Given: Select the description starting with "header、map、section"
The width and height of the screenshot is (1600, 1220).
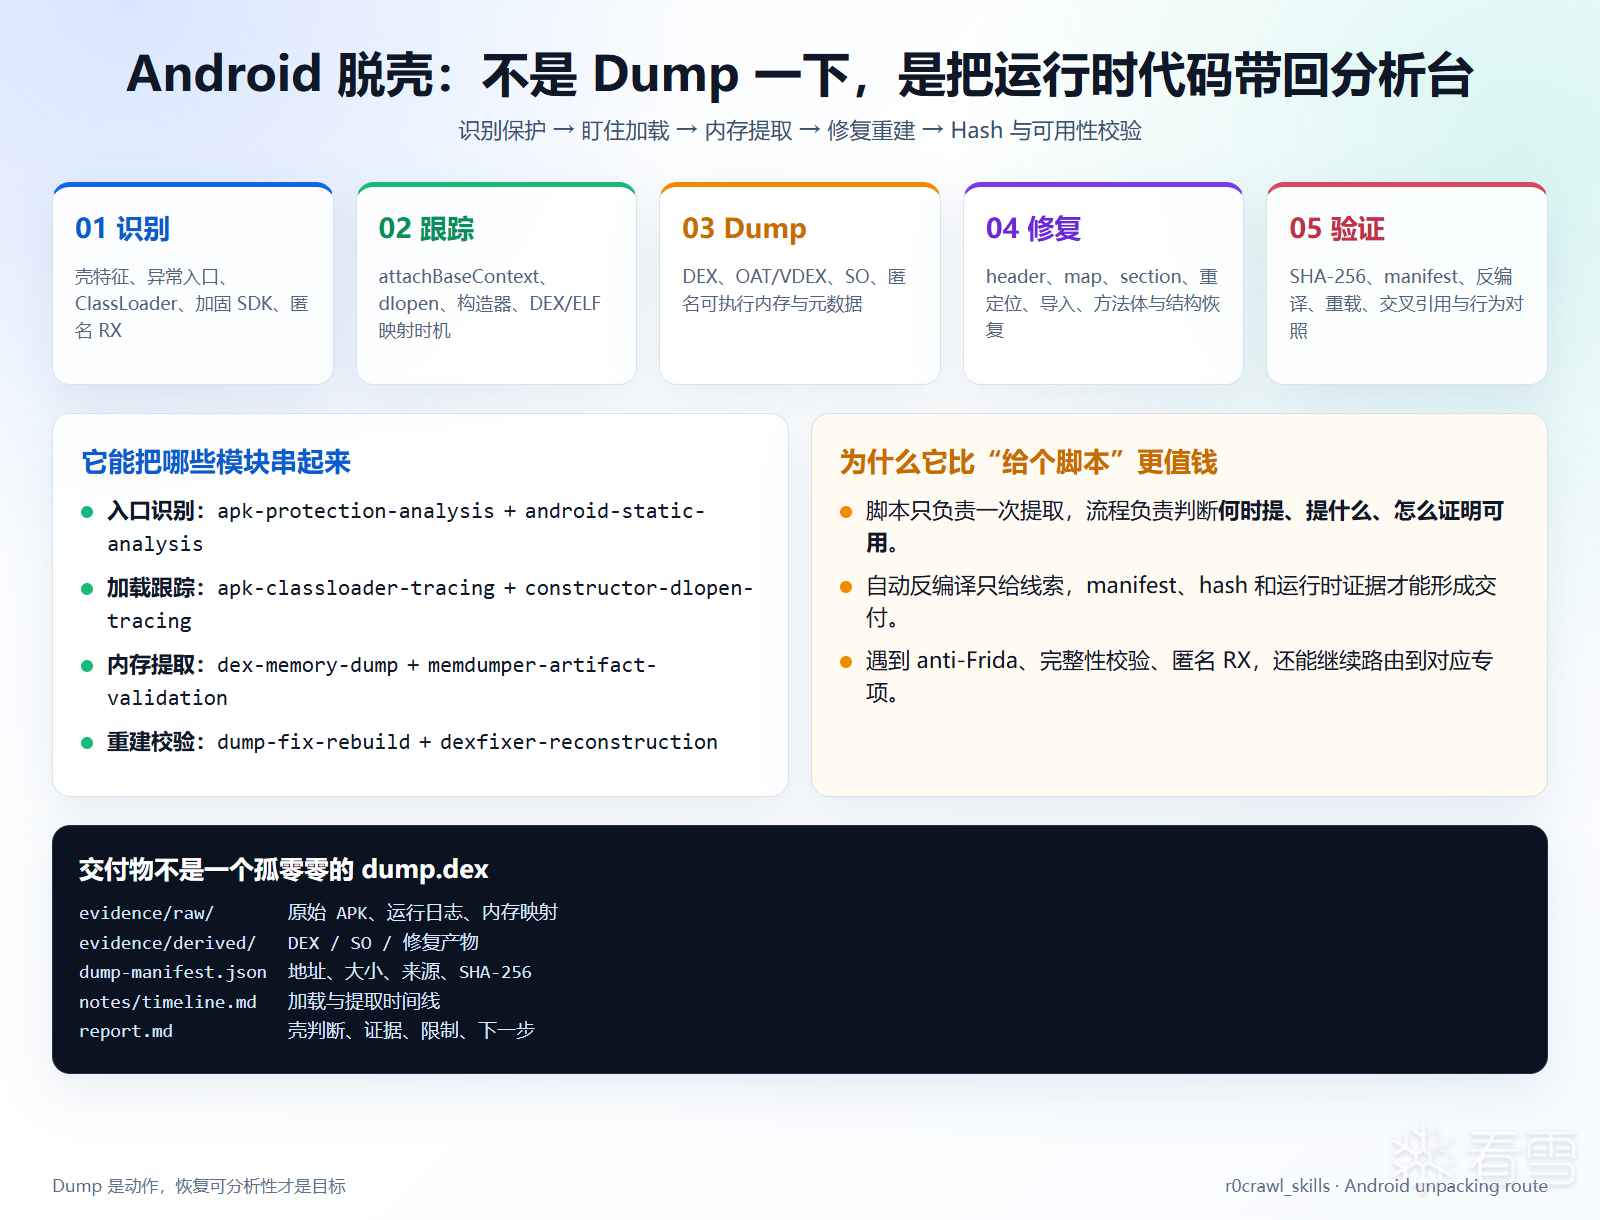Looking at the screenshot, I should pos(1103,303).
